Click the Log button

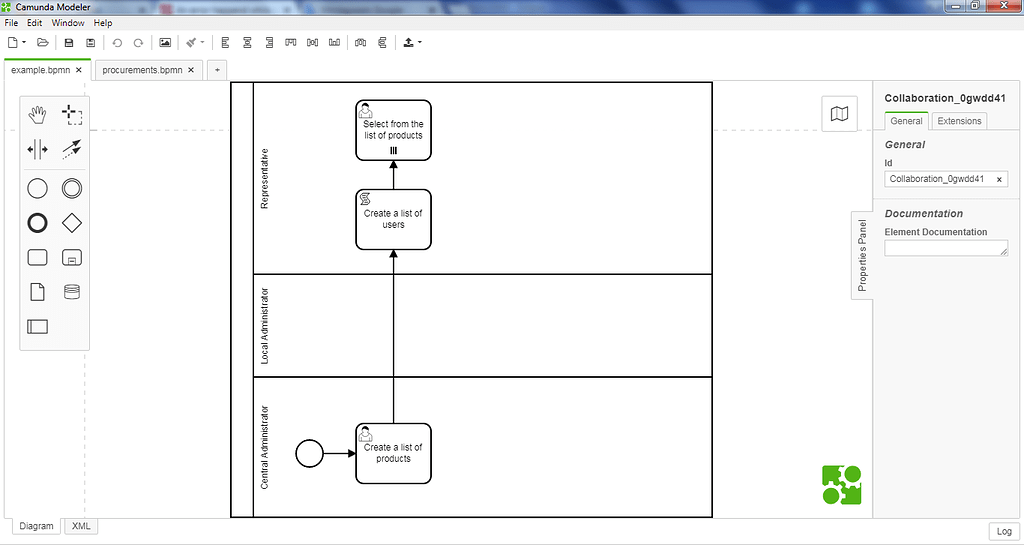coord(1004,532)
